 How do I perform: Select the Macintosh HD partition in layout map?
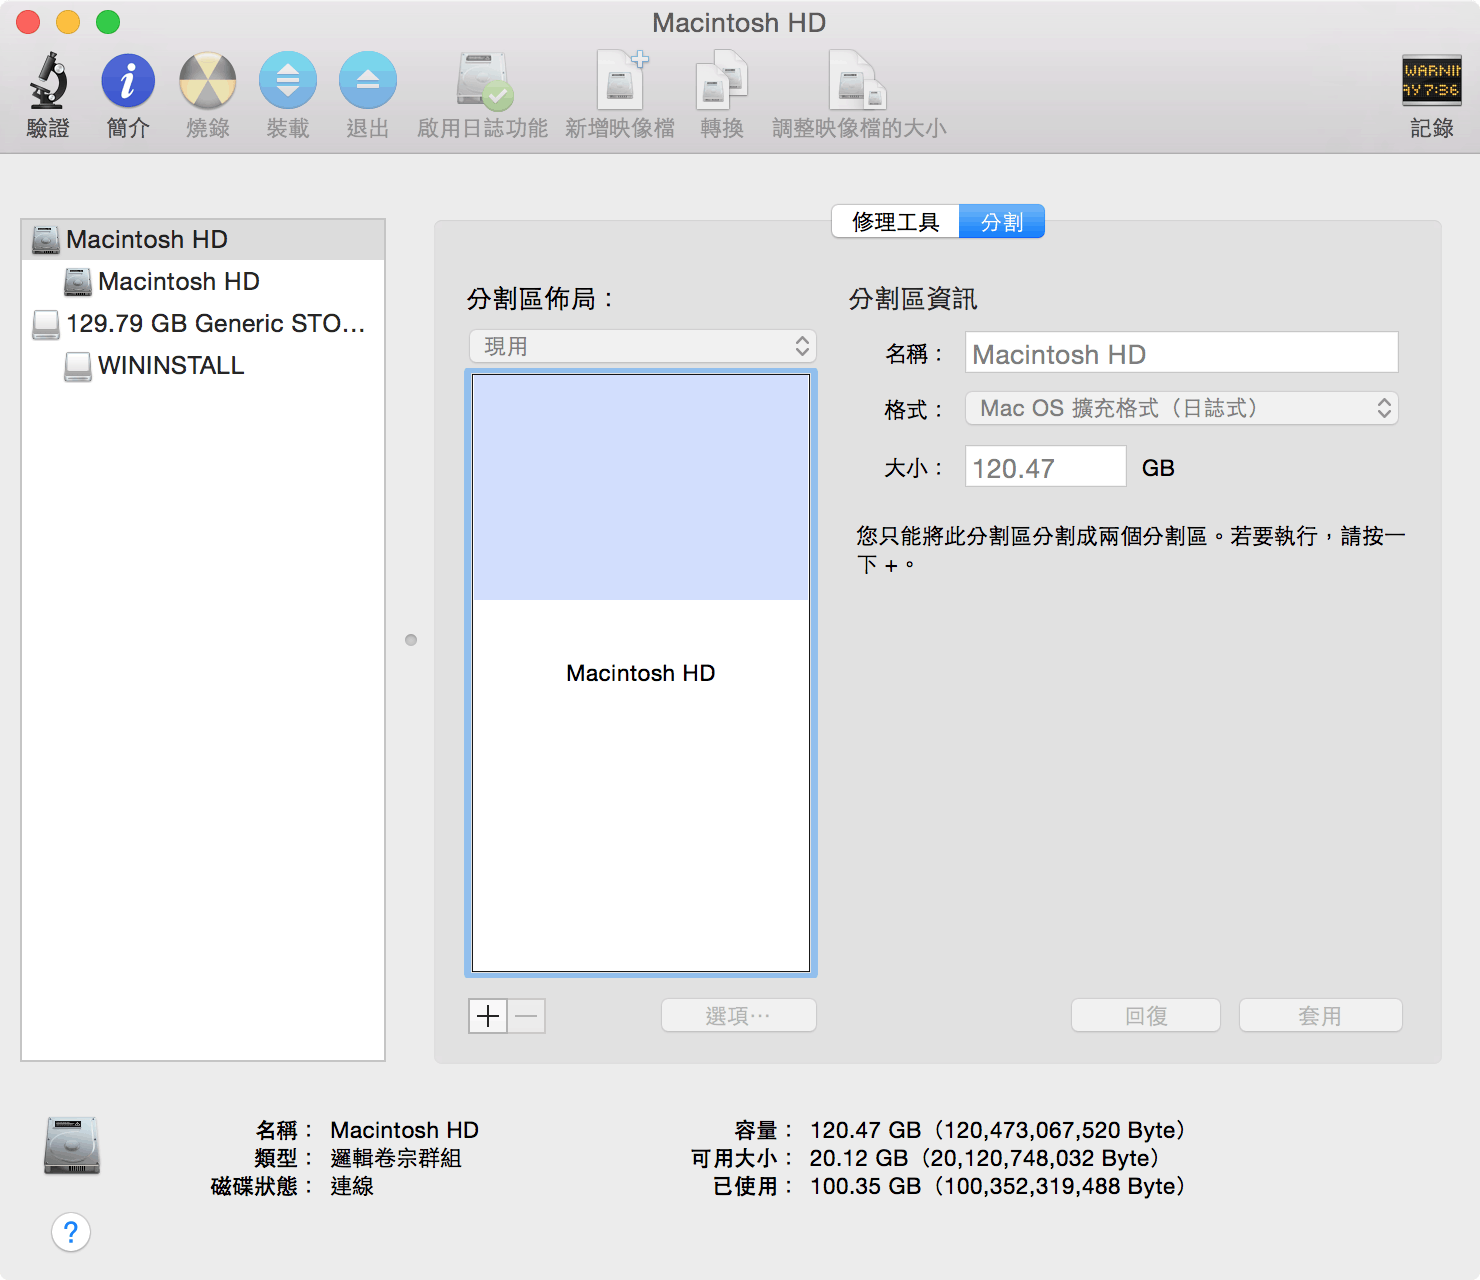click(641, 672)
